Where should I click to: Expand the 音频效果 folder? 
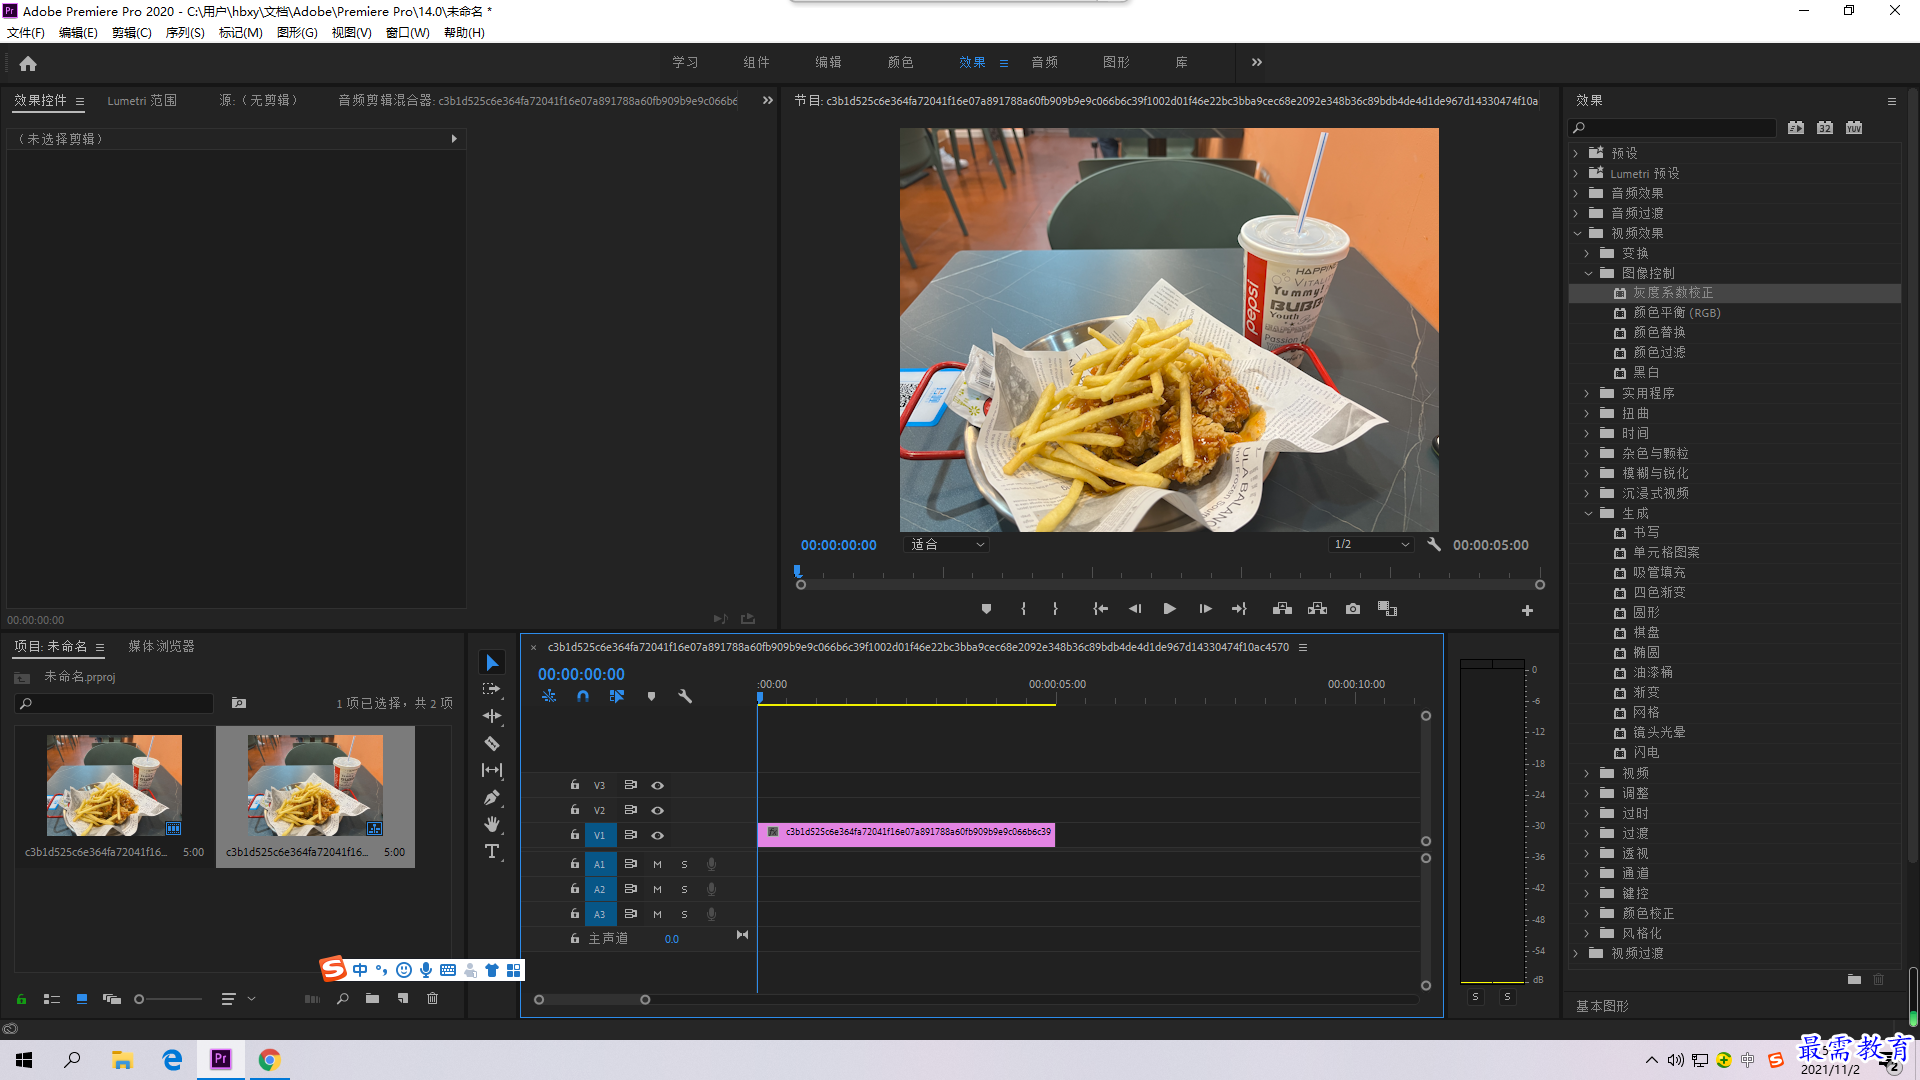click(x=1576, y=193)
